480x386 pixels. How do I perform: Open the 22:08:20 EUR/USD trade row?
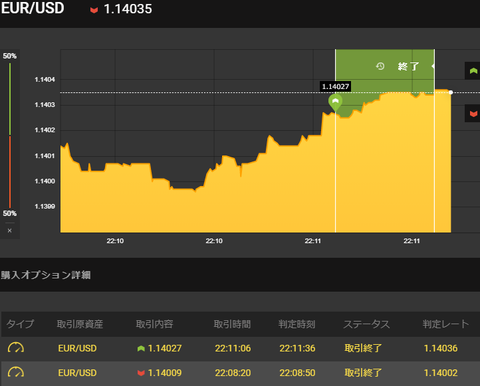pyautogui.click(x=240, y=373)
